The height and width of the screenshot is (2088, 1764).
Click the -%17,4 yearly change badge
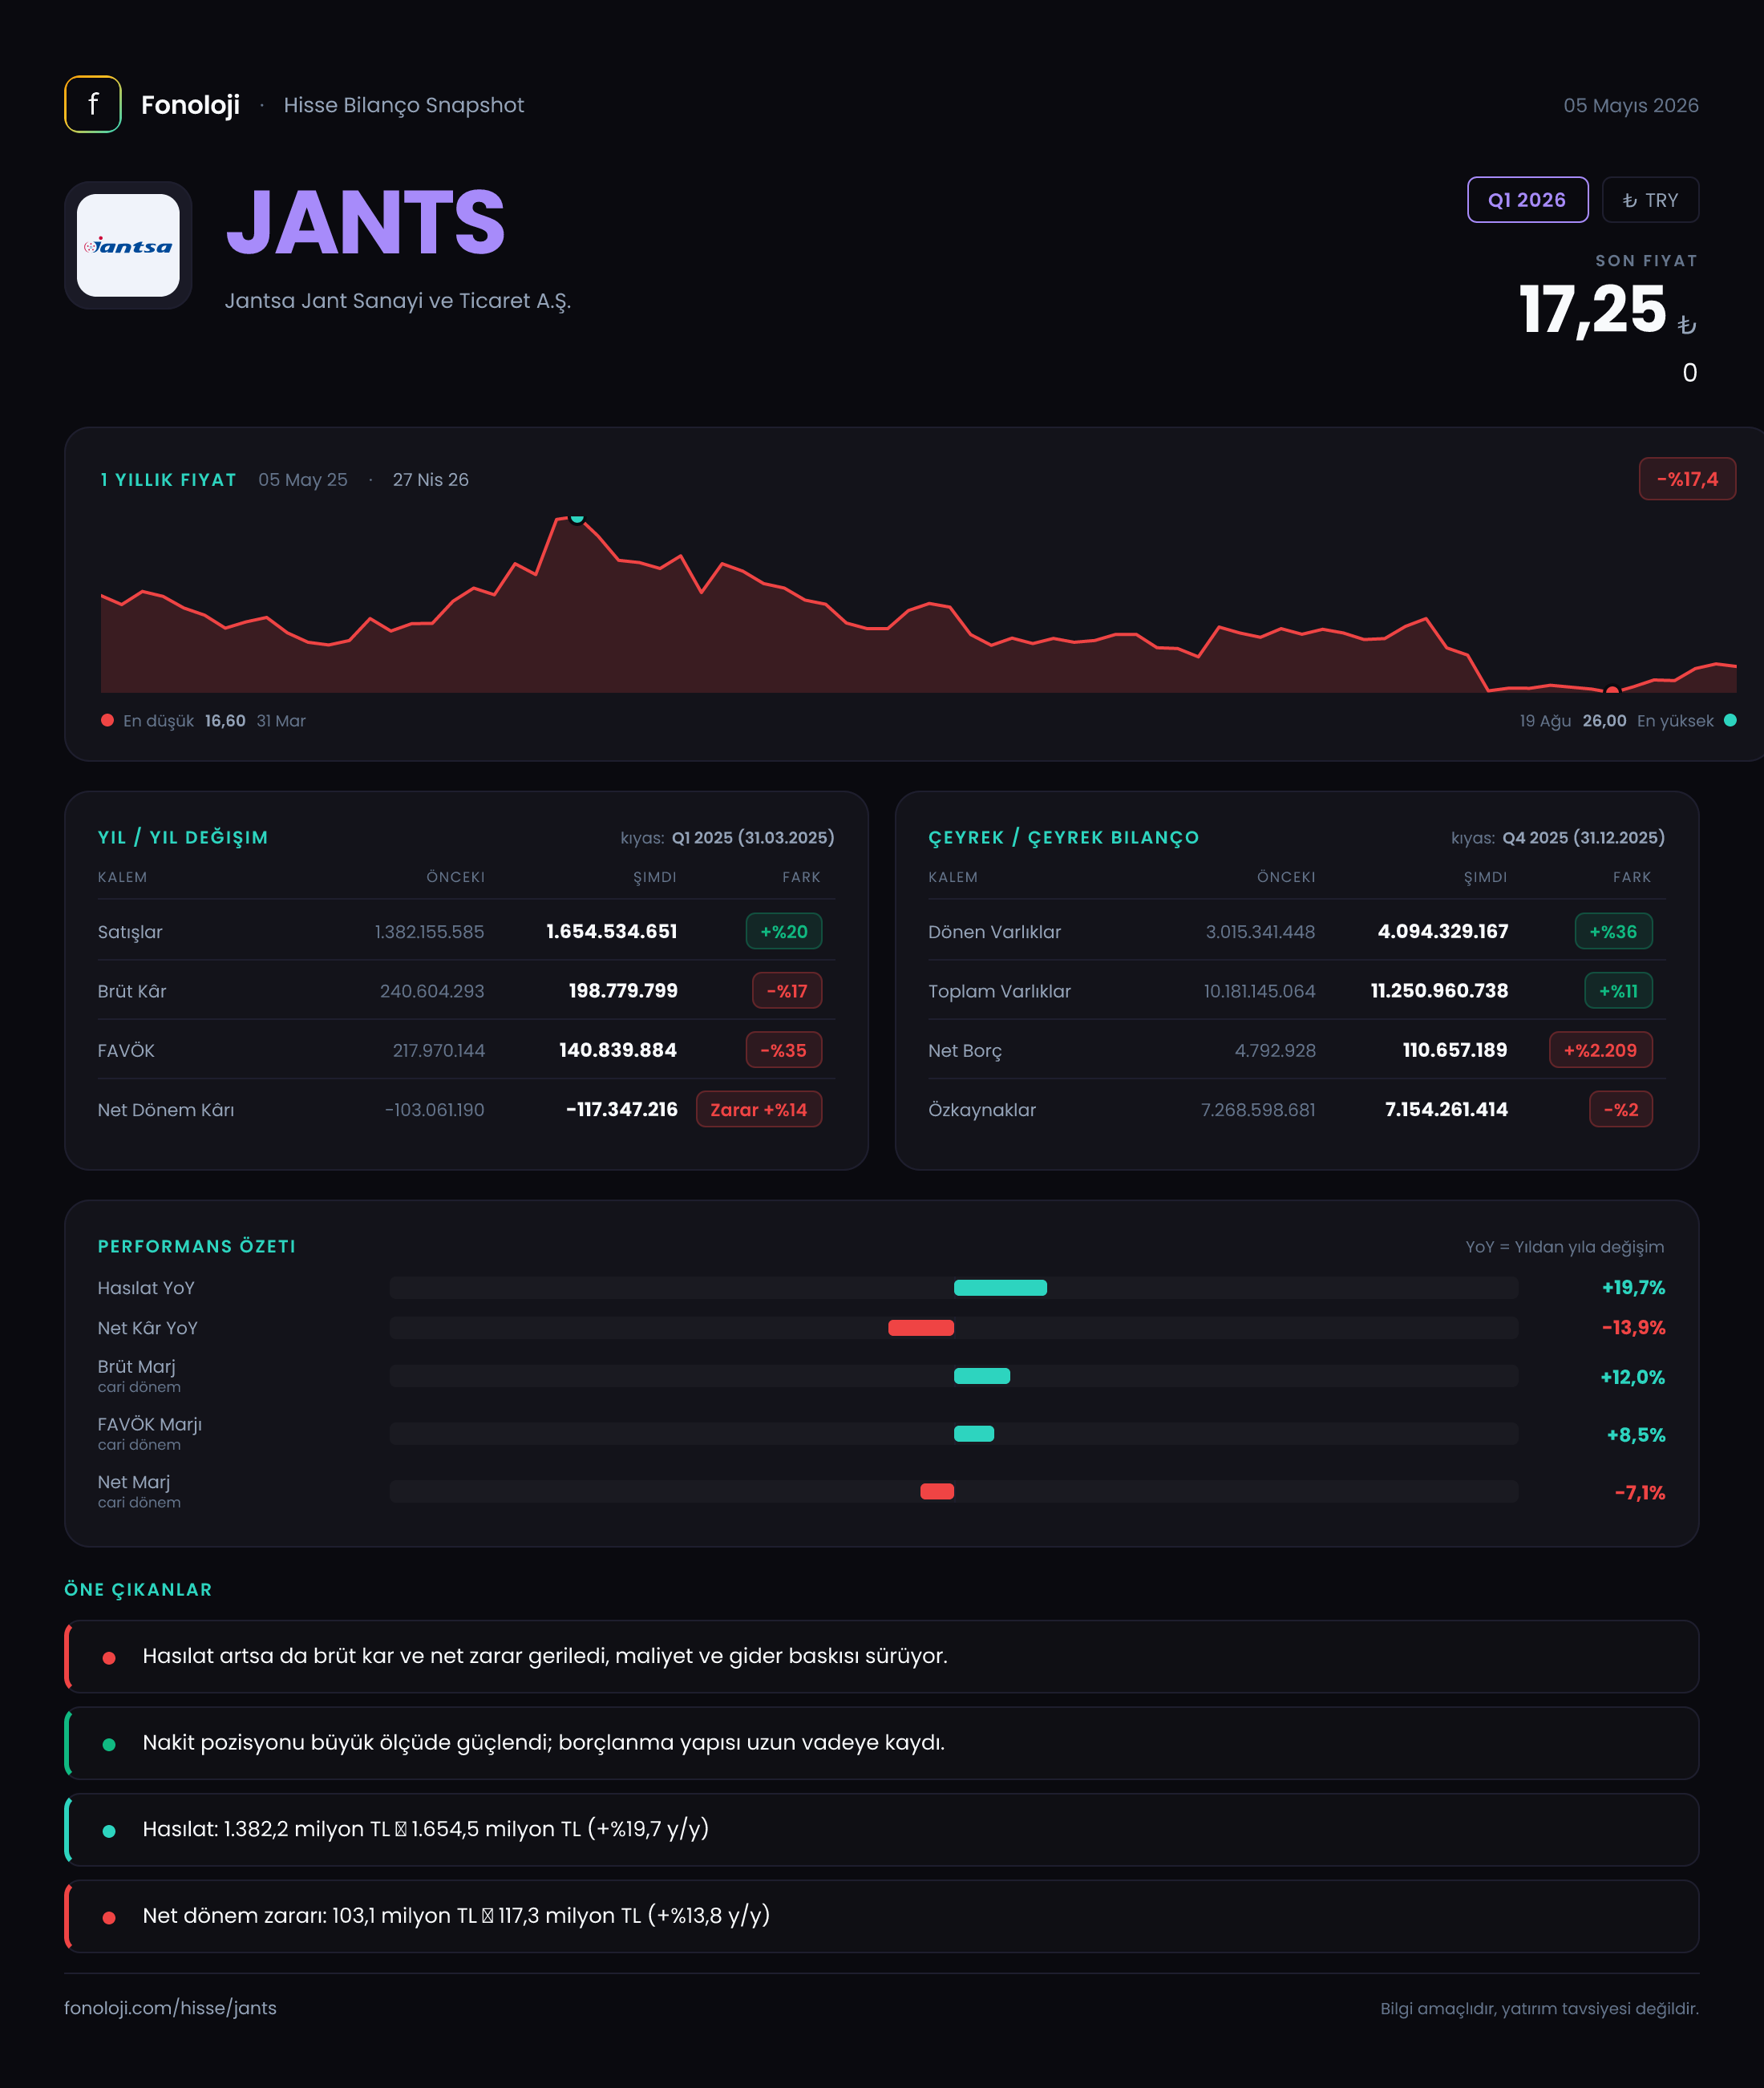click(x=1687, y=479)
